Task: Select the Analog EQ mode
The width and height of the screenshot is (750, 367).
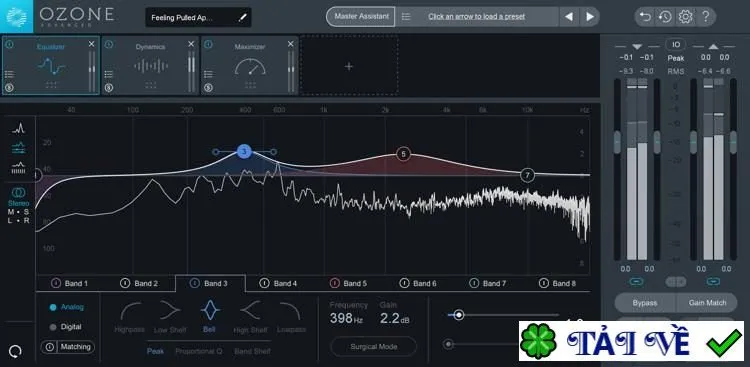Action: (66, 307)
